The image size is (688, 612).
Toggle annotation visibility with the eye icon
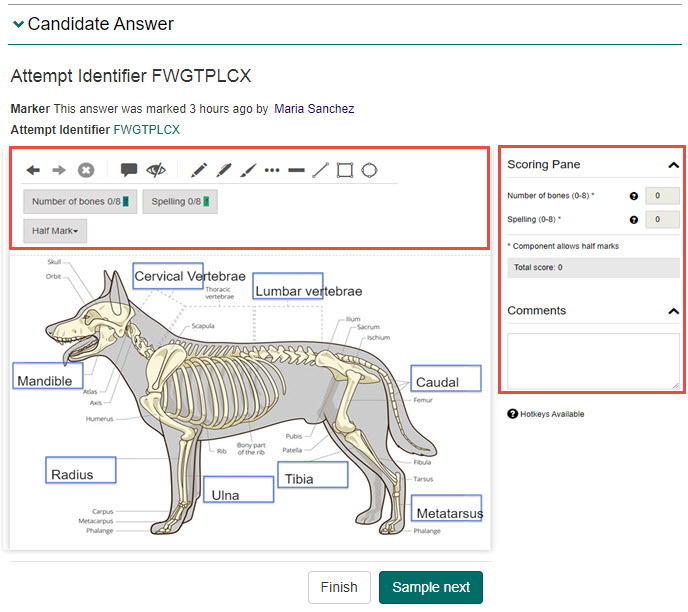click(x=156, y=170)
